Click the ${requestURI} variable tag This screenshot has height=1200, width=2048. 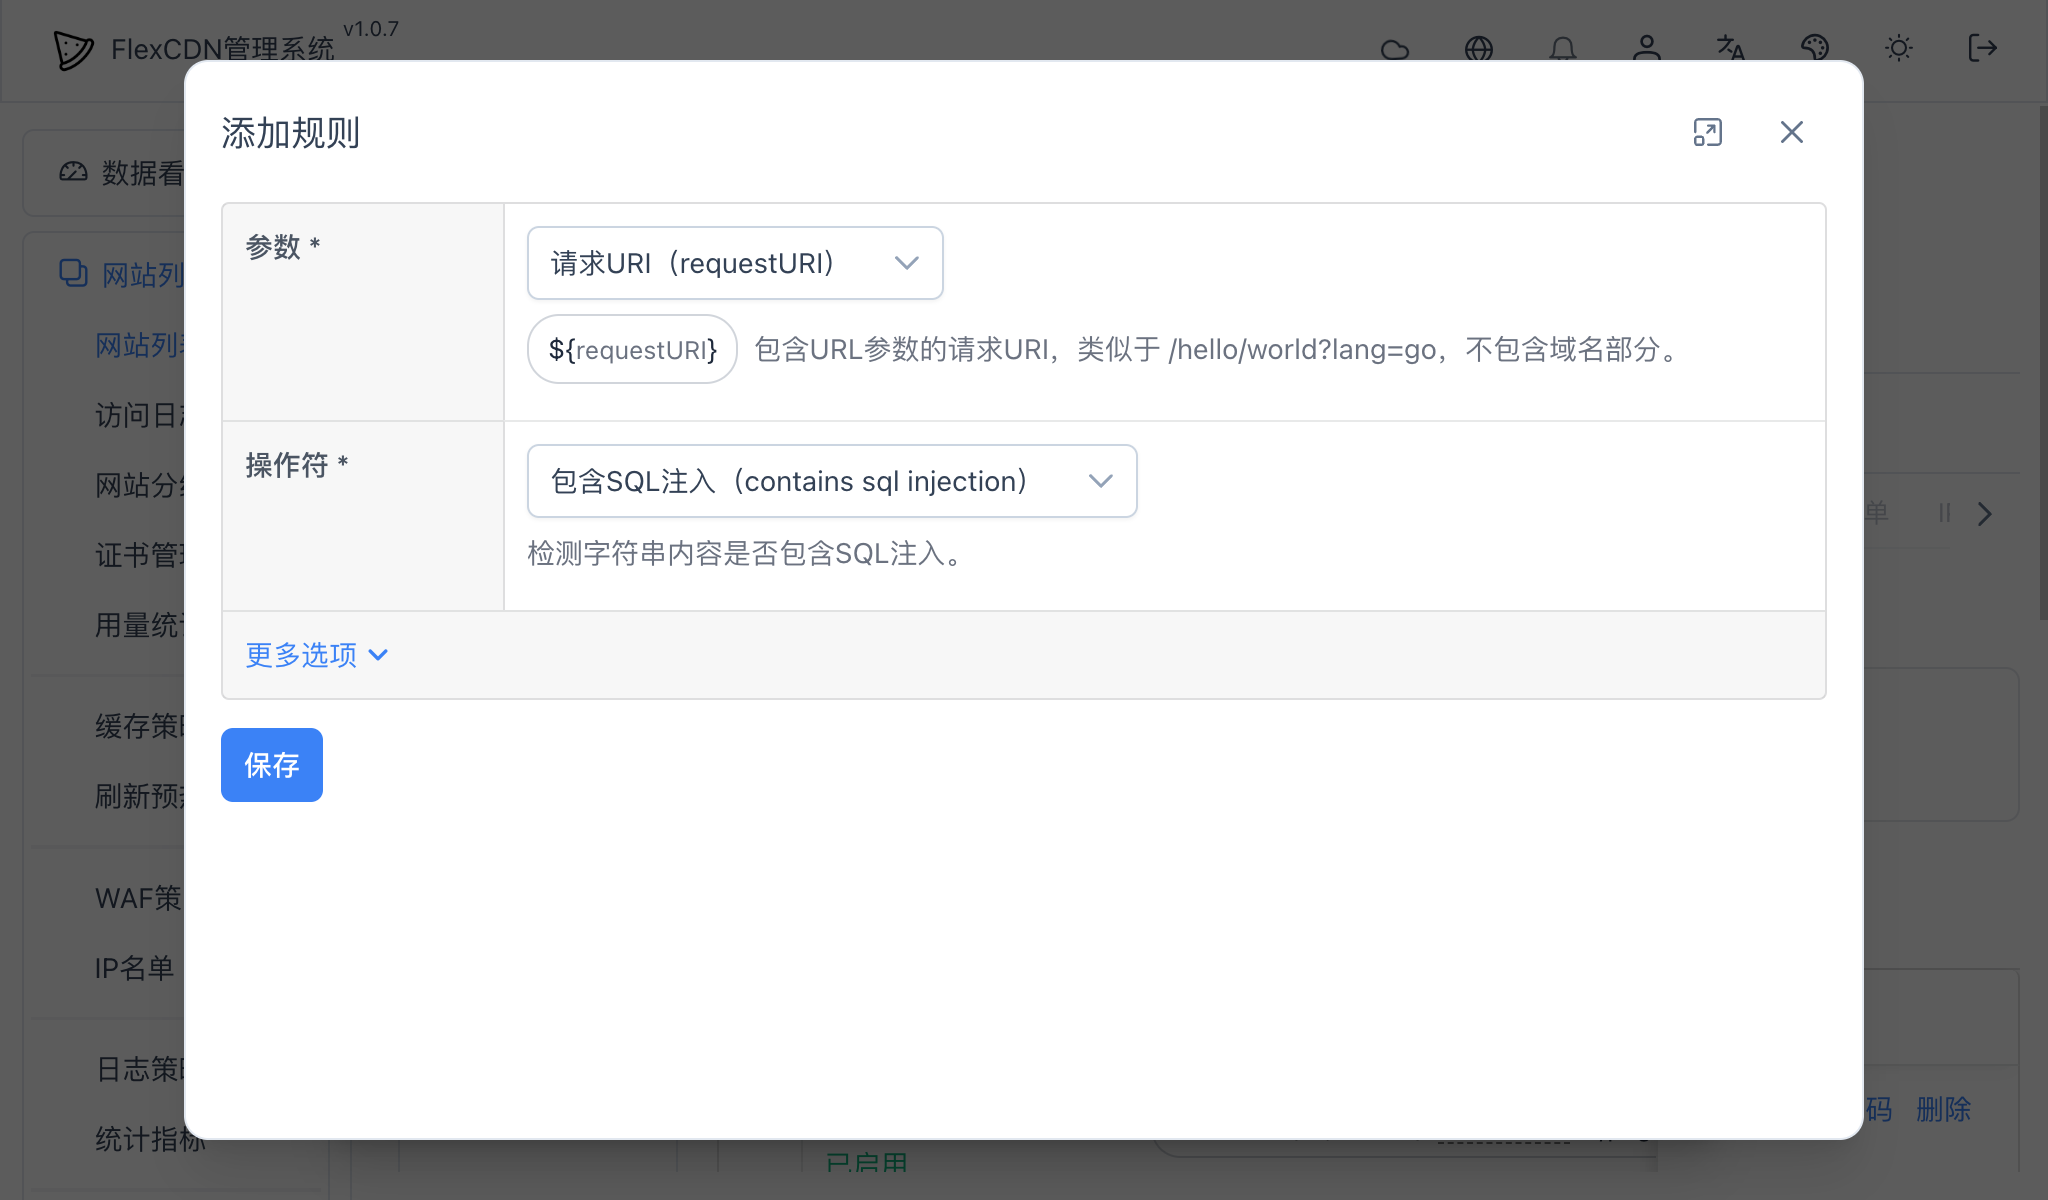pyautogui.click(x=631, y=349)
